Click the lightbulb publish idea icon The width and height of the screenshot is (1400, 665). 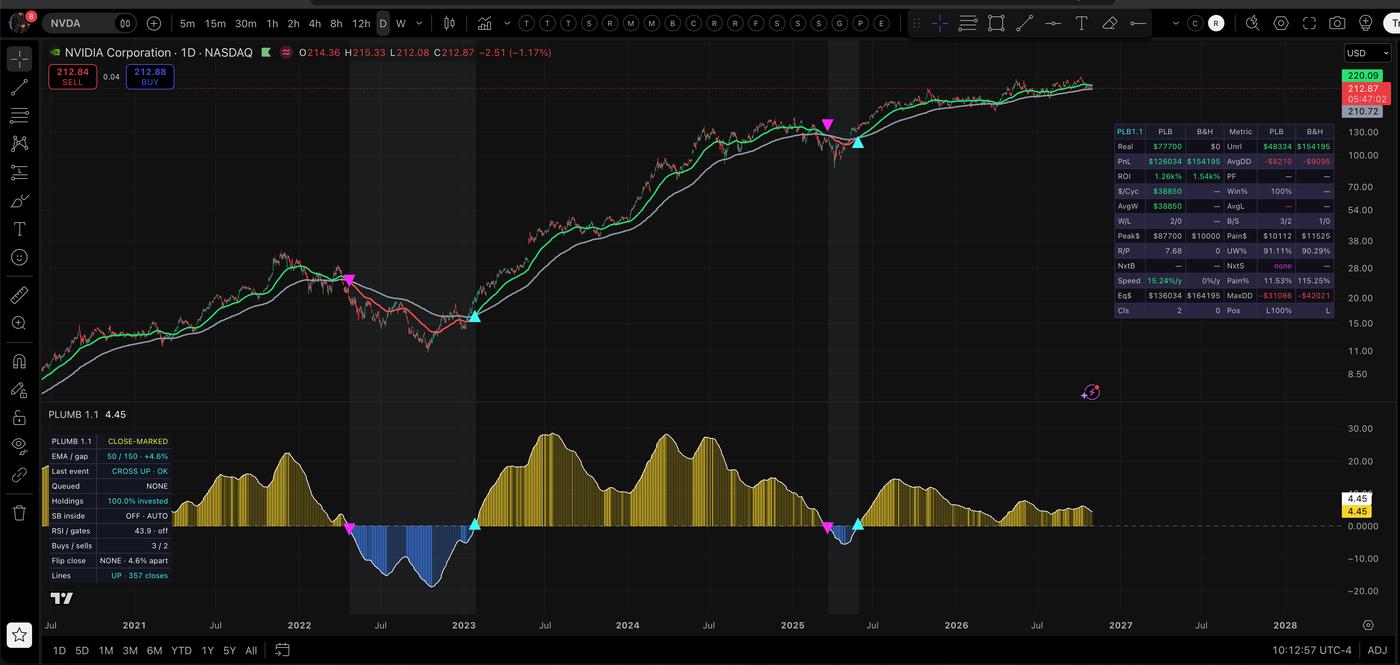[x=1365, y=23]
